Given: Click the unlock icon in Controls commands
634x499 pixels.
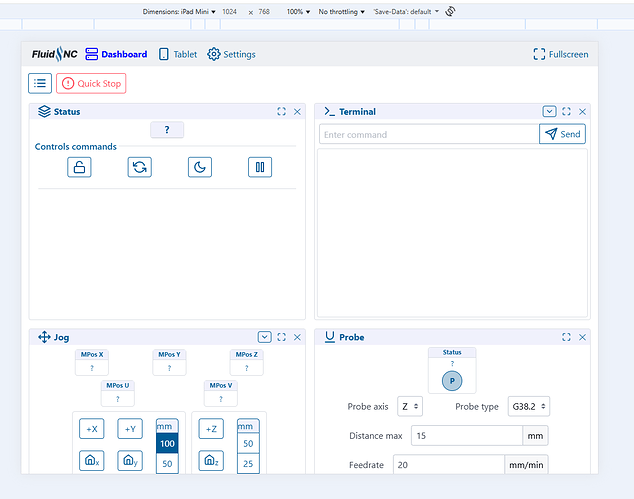Looking at the screenshot, I should [x=79, y=167].
